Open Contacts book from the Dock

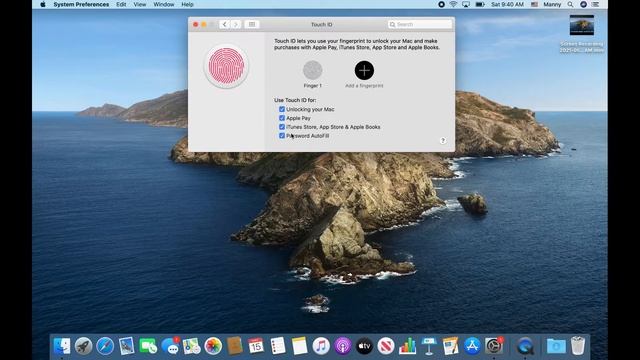pos(235,346)
